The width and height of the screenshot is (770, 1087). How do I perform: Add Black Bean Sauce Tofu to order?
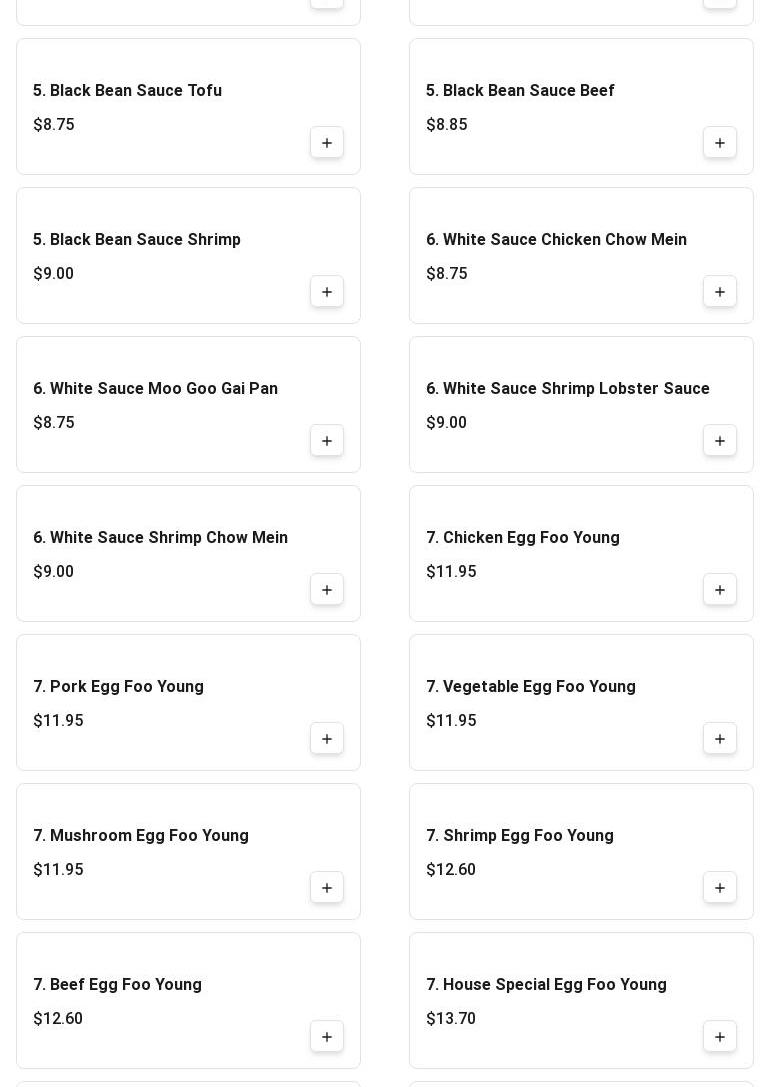pyautogui.click(x=326, y=143)
